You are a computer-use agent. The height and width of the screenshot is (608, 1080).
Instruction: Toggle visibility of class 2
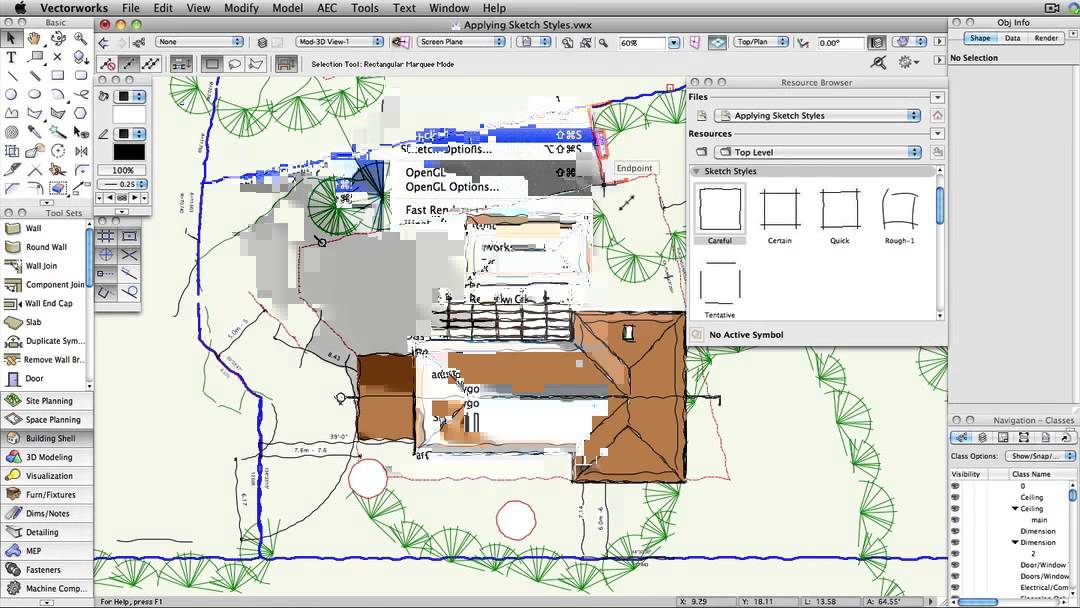(x=955, y=554)
